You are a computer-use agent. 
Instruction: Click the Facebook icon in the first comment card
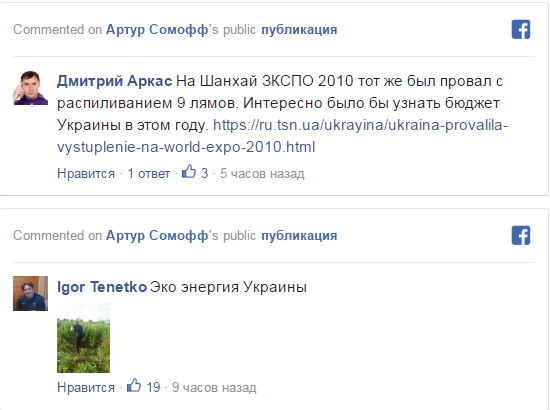point(521,29)
